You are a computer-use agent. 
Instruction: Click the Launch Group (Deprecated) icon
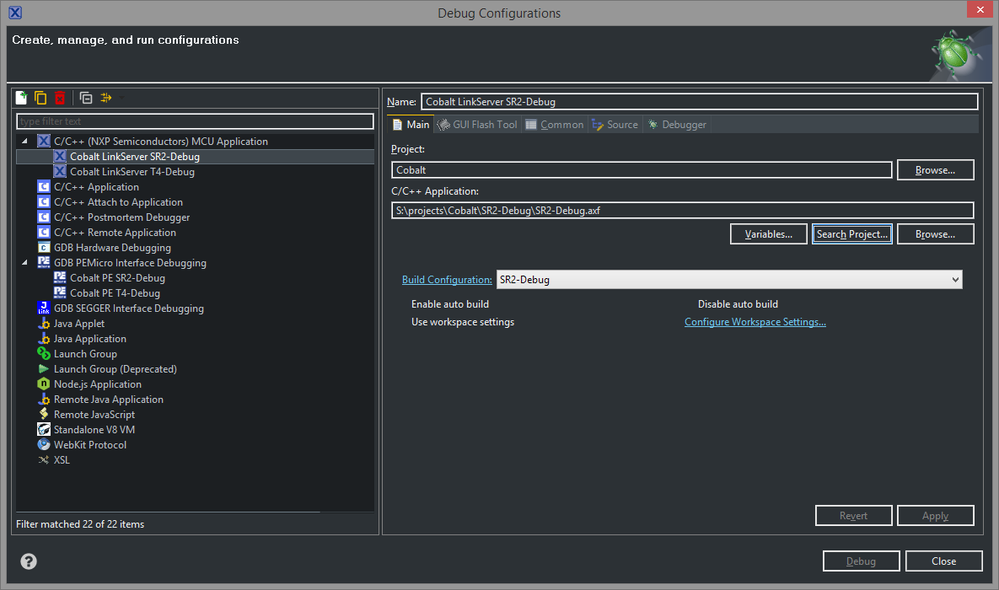coord(43,369)
